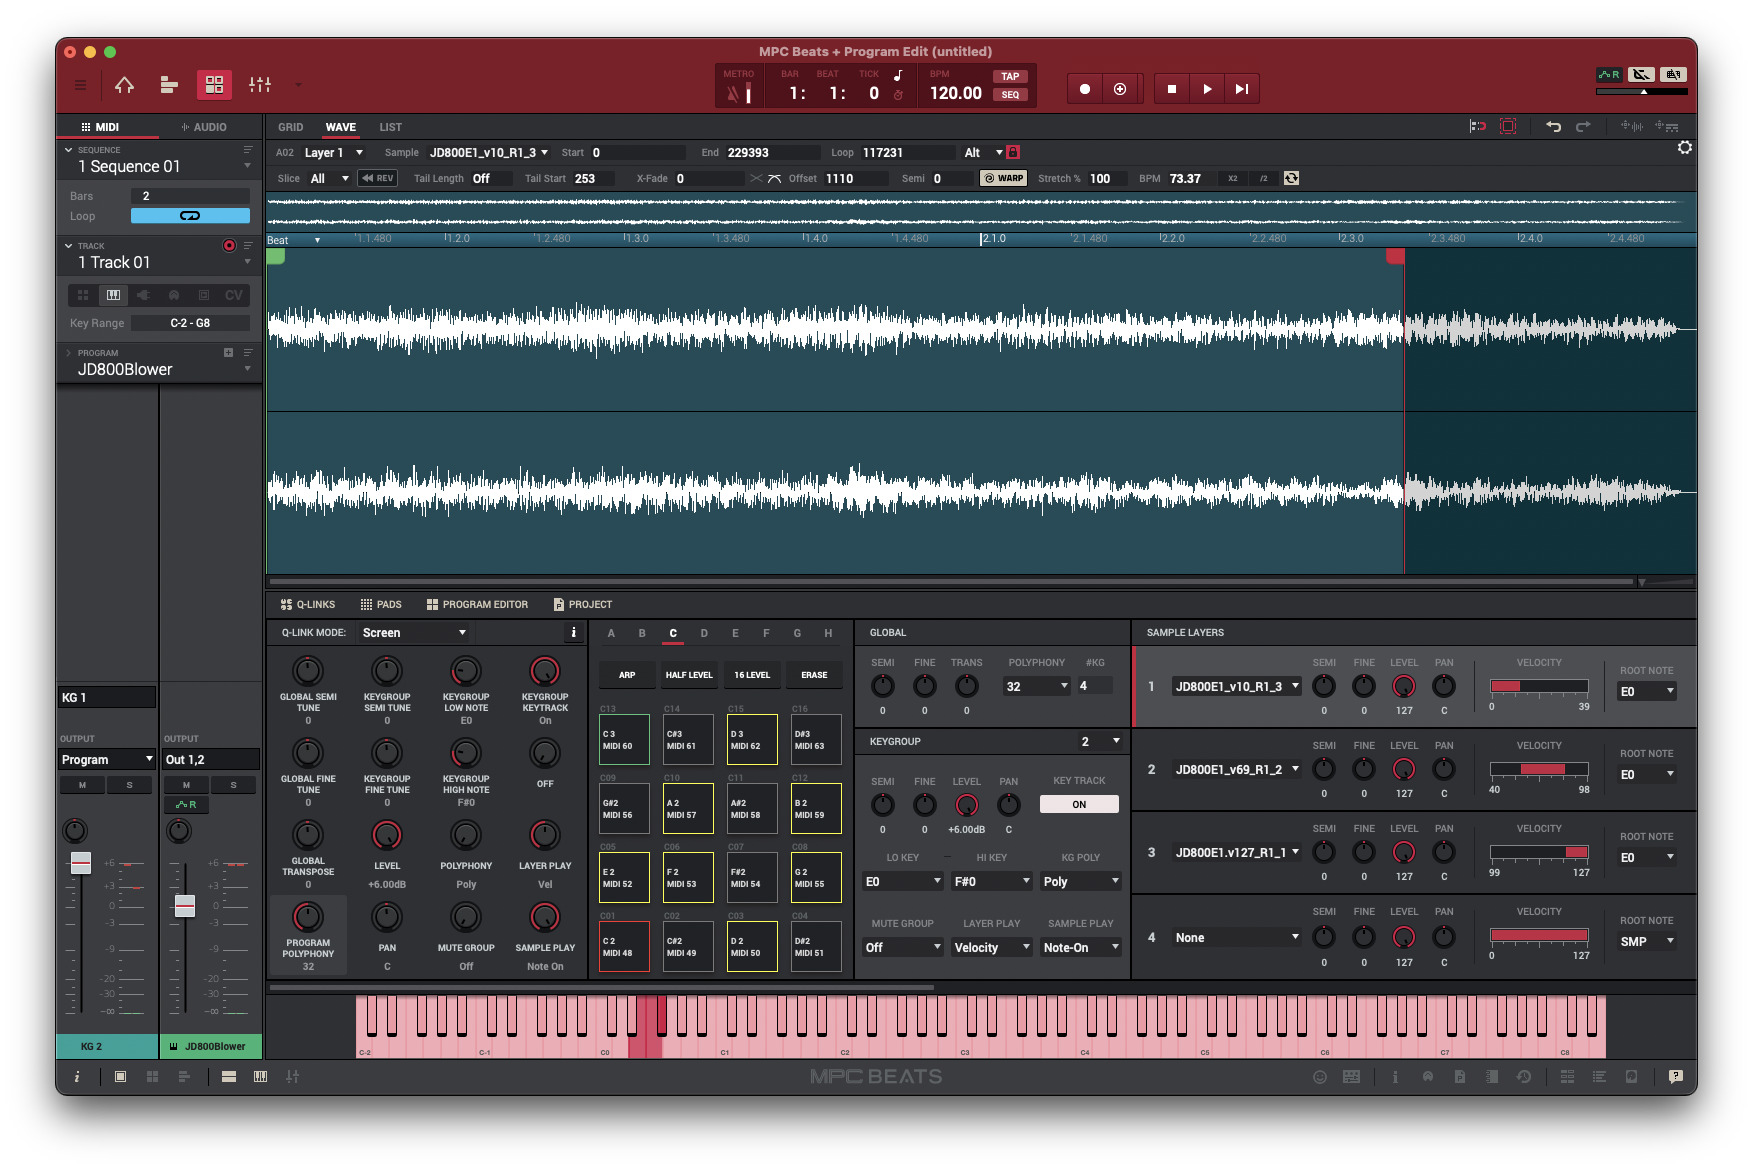Select the Program Edit grid icon
Viewport: 1753px width, 1169px height.
pos(214,85)
